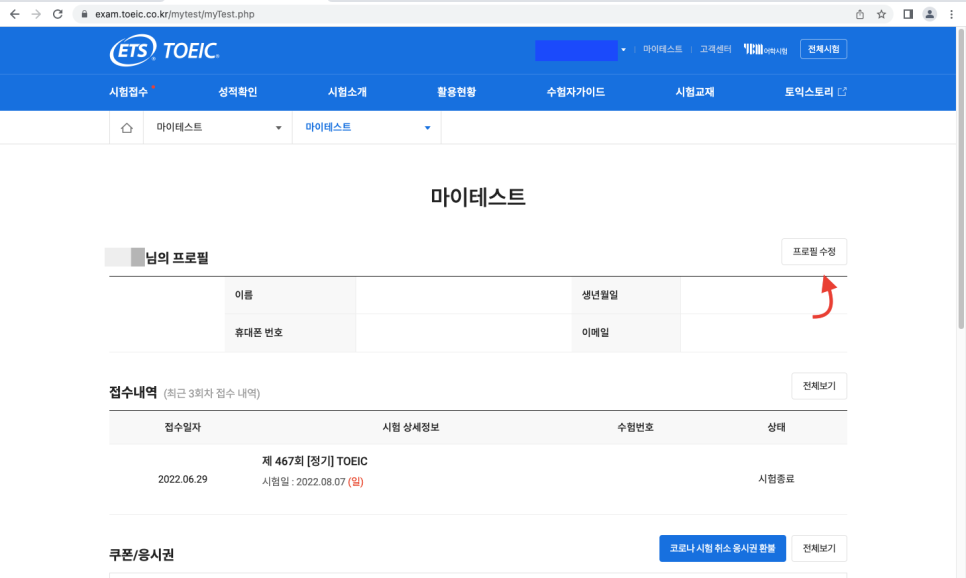
Task: Open 토익스토리 external link
Action: click(815, 92)
